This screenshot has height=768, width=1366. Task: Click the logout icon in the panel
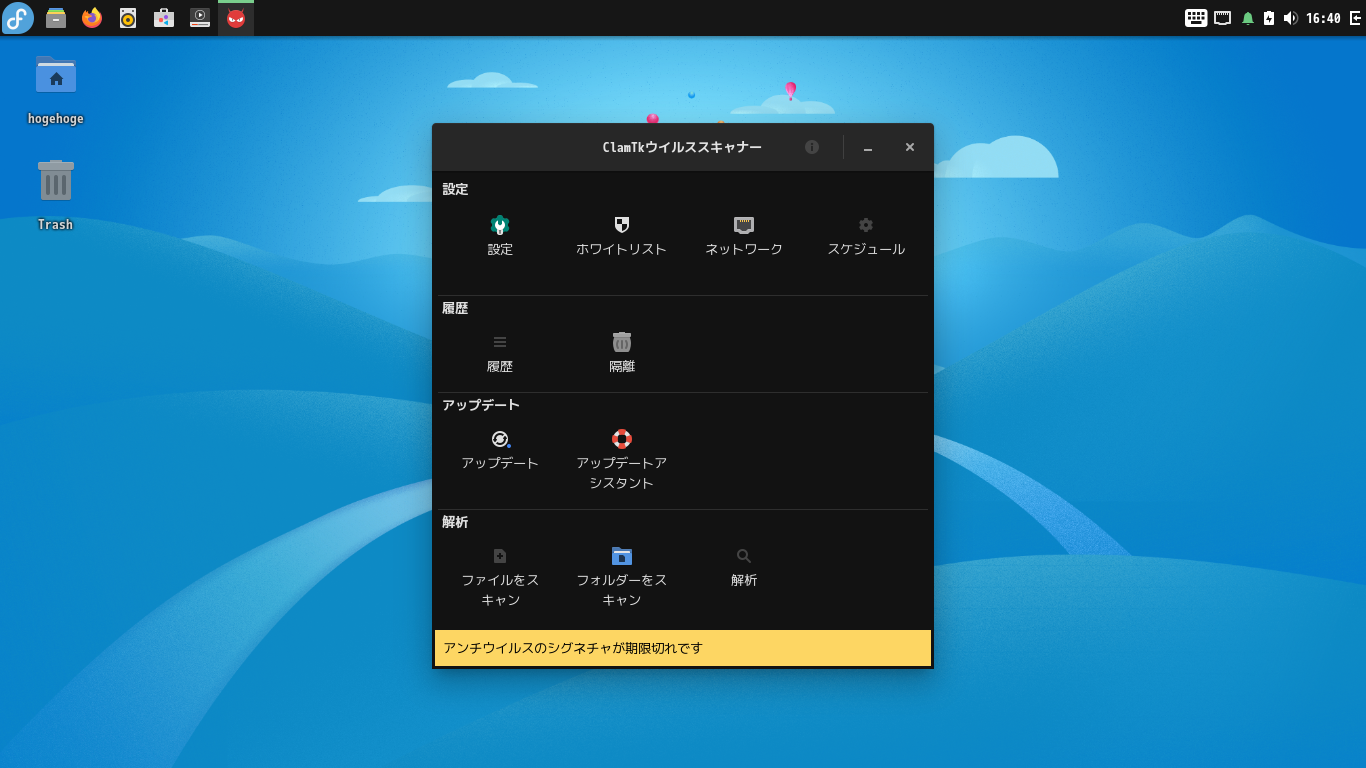(1355, 18)
